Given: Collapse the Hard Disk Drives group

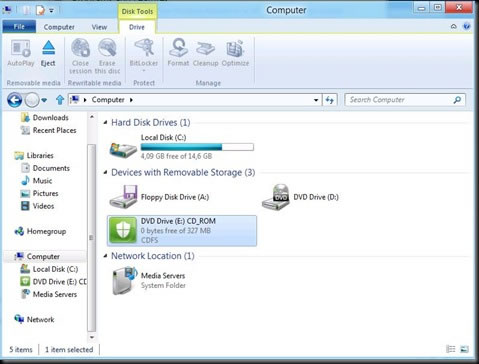Looking at the screenshot, I should tap(105, 123).
